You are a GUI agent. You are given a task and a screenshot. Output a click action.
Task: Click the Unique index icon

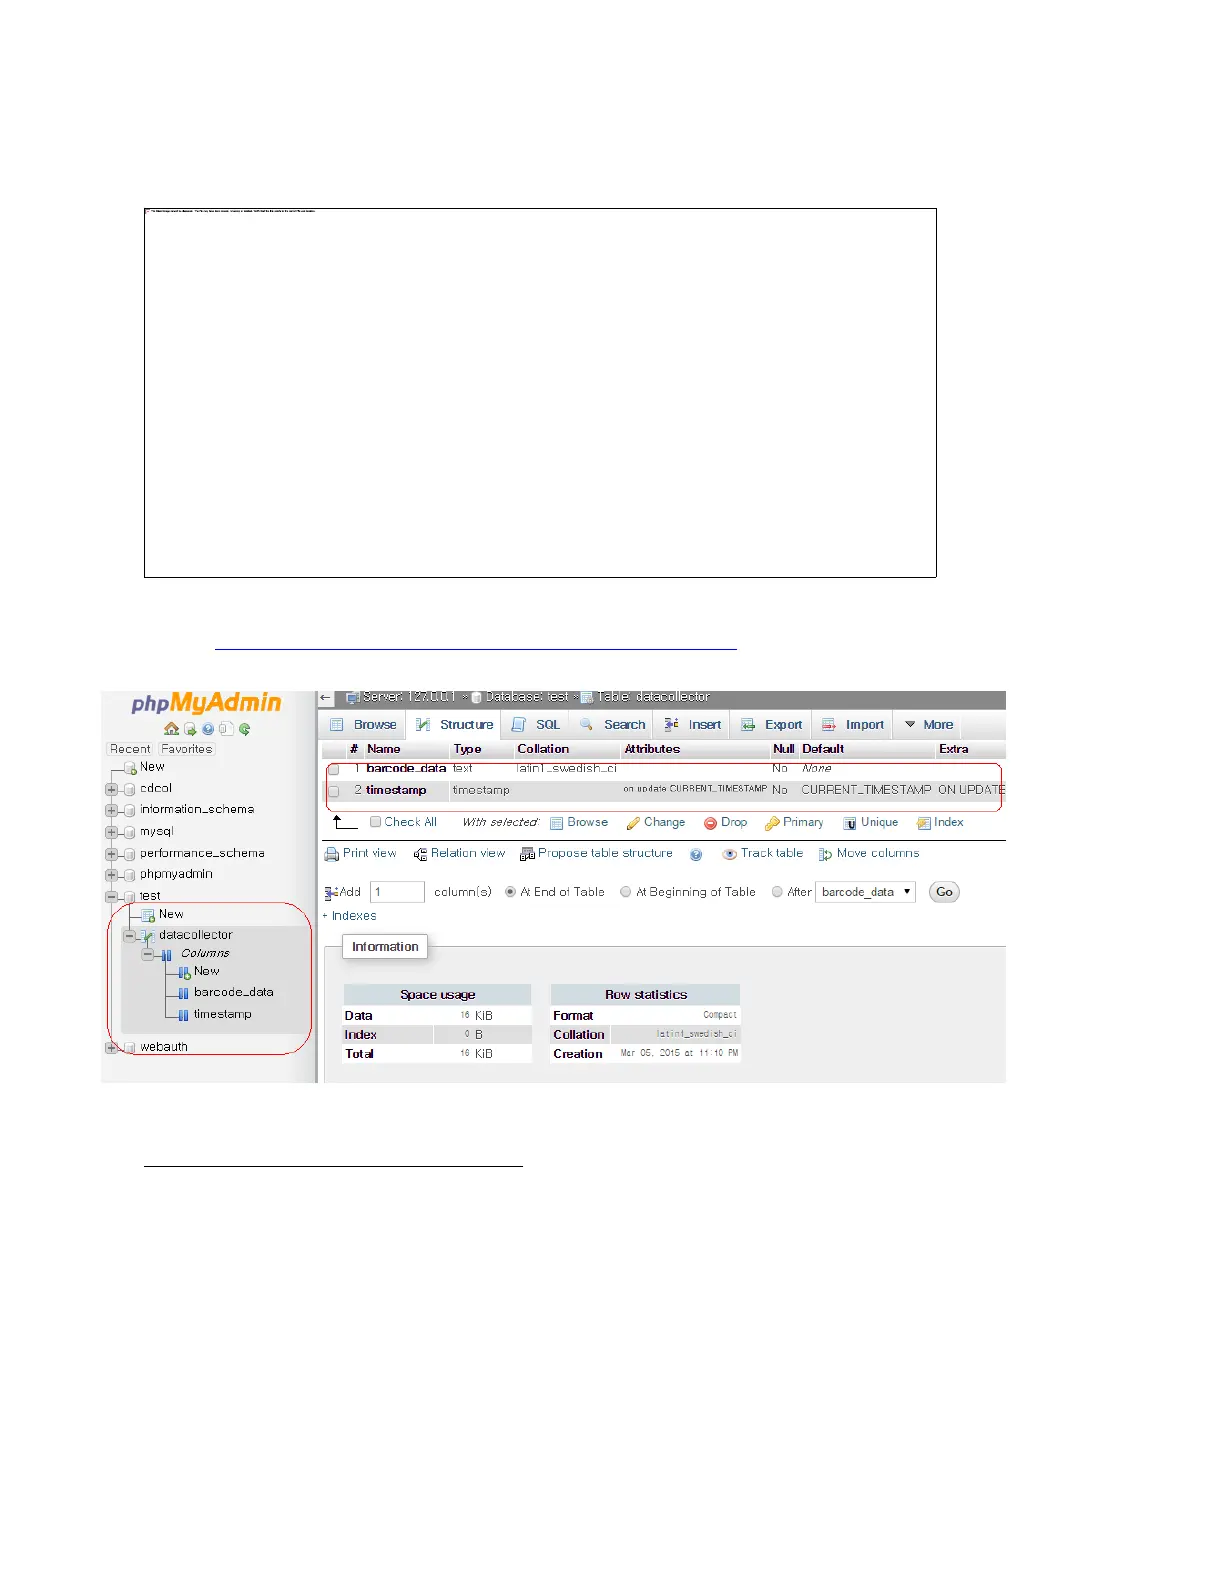point(849,823)
